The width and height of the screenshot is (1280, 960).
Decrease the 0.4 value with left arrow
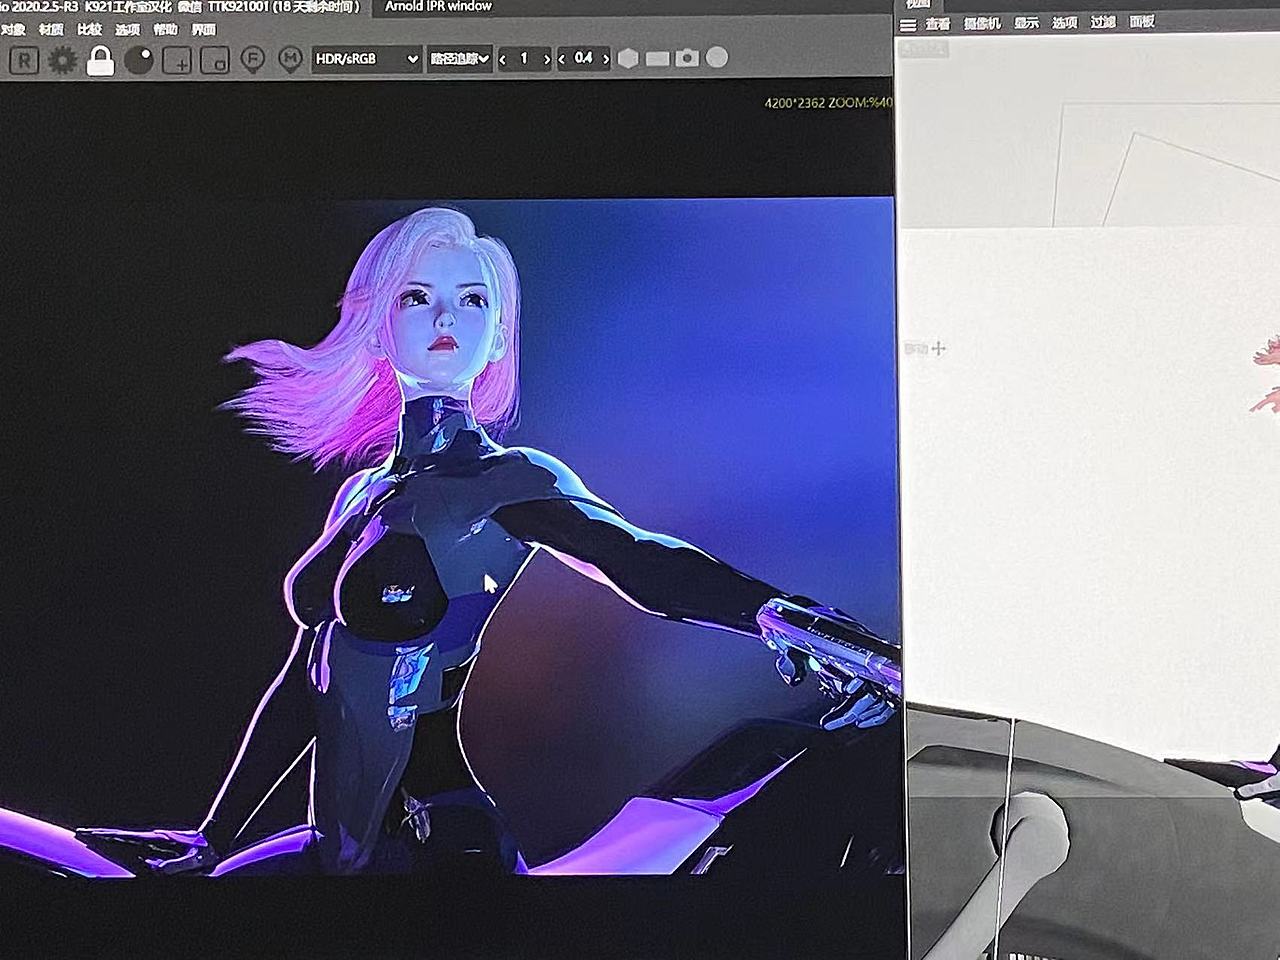tap(562, 59)
